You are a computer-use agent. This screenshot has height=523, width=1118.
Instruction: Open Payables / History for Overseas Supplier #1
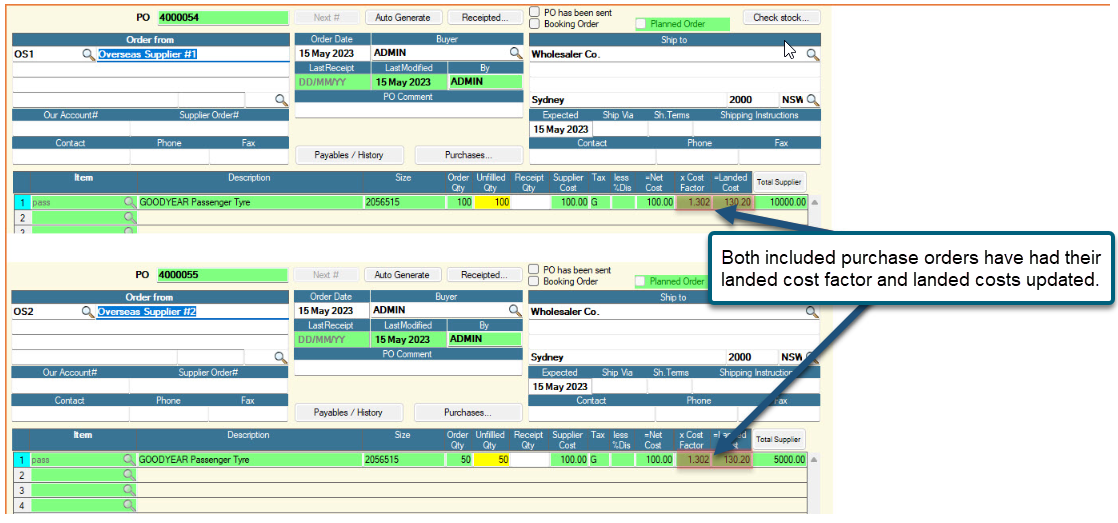point(349,155)
